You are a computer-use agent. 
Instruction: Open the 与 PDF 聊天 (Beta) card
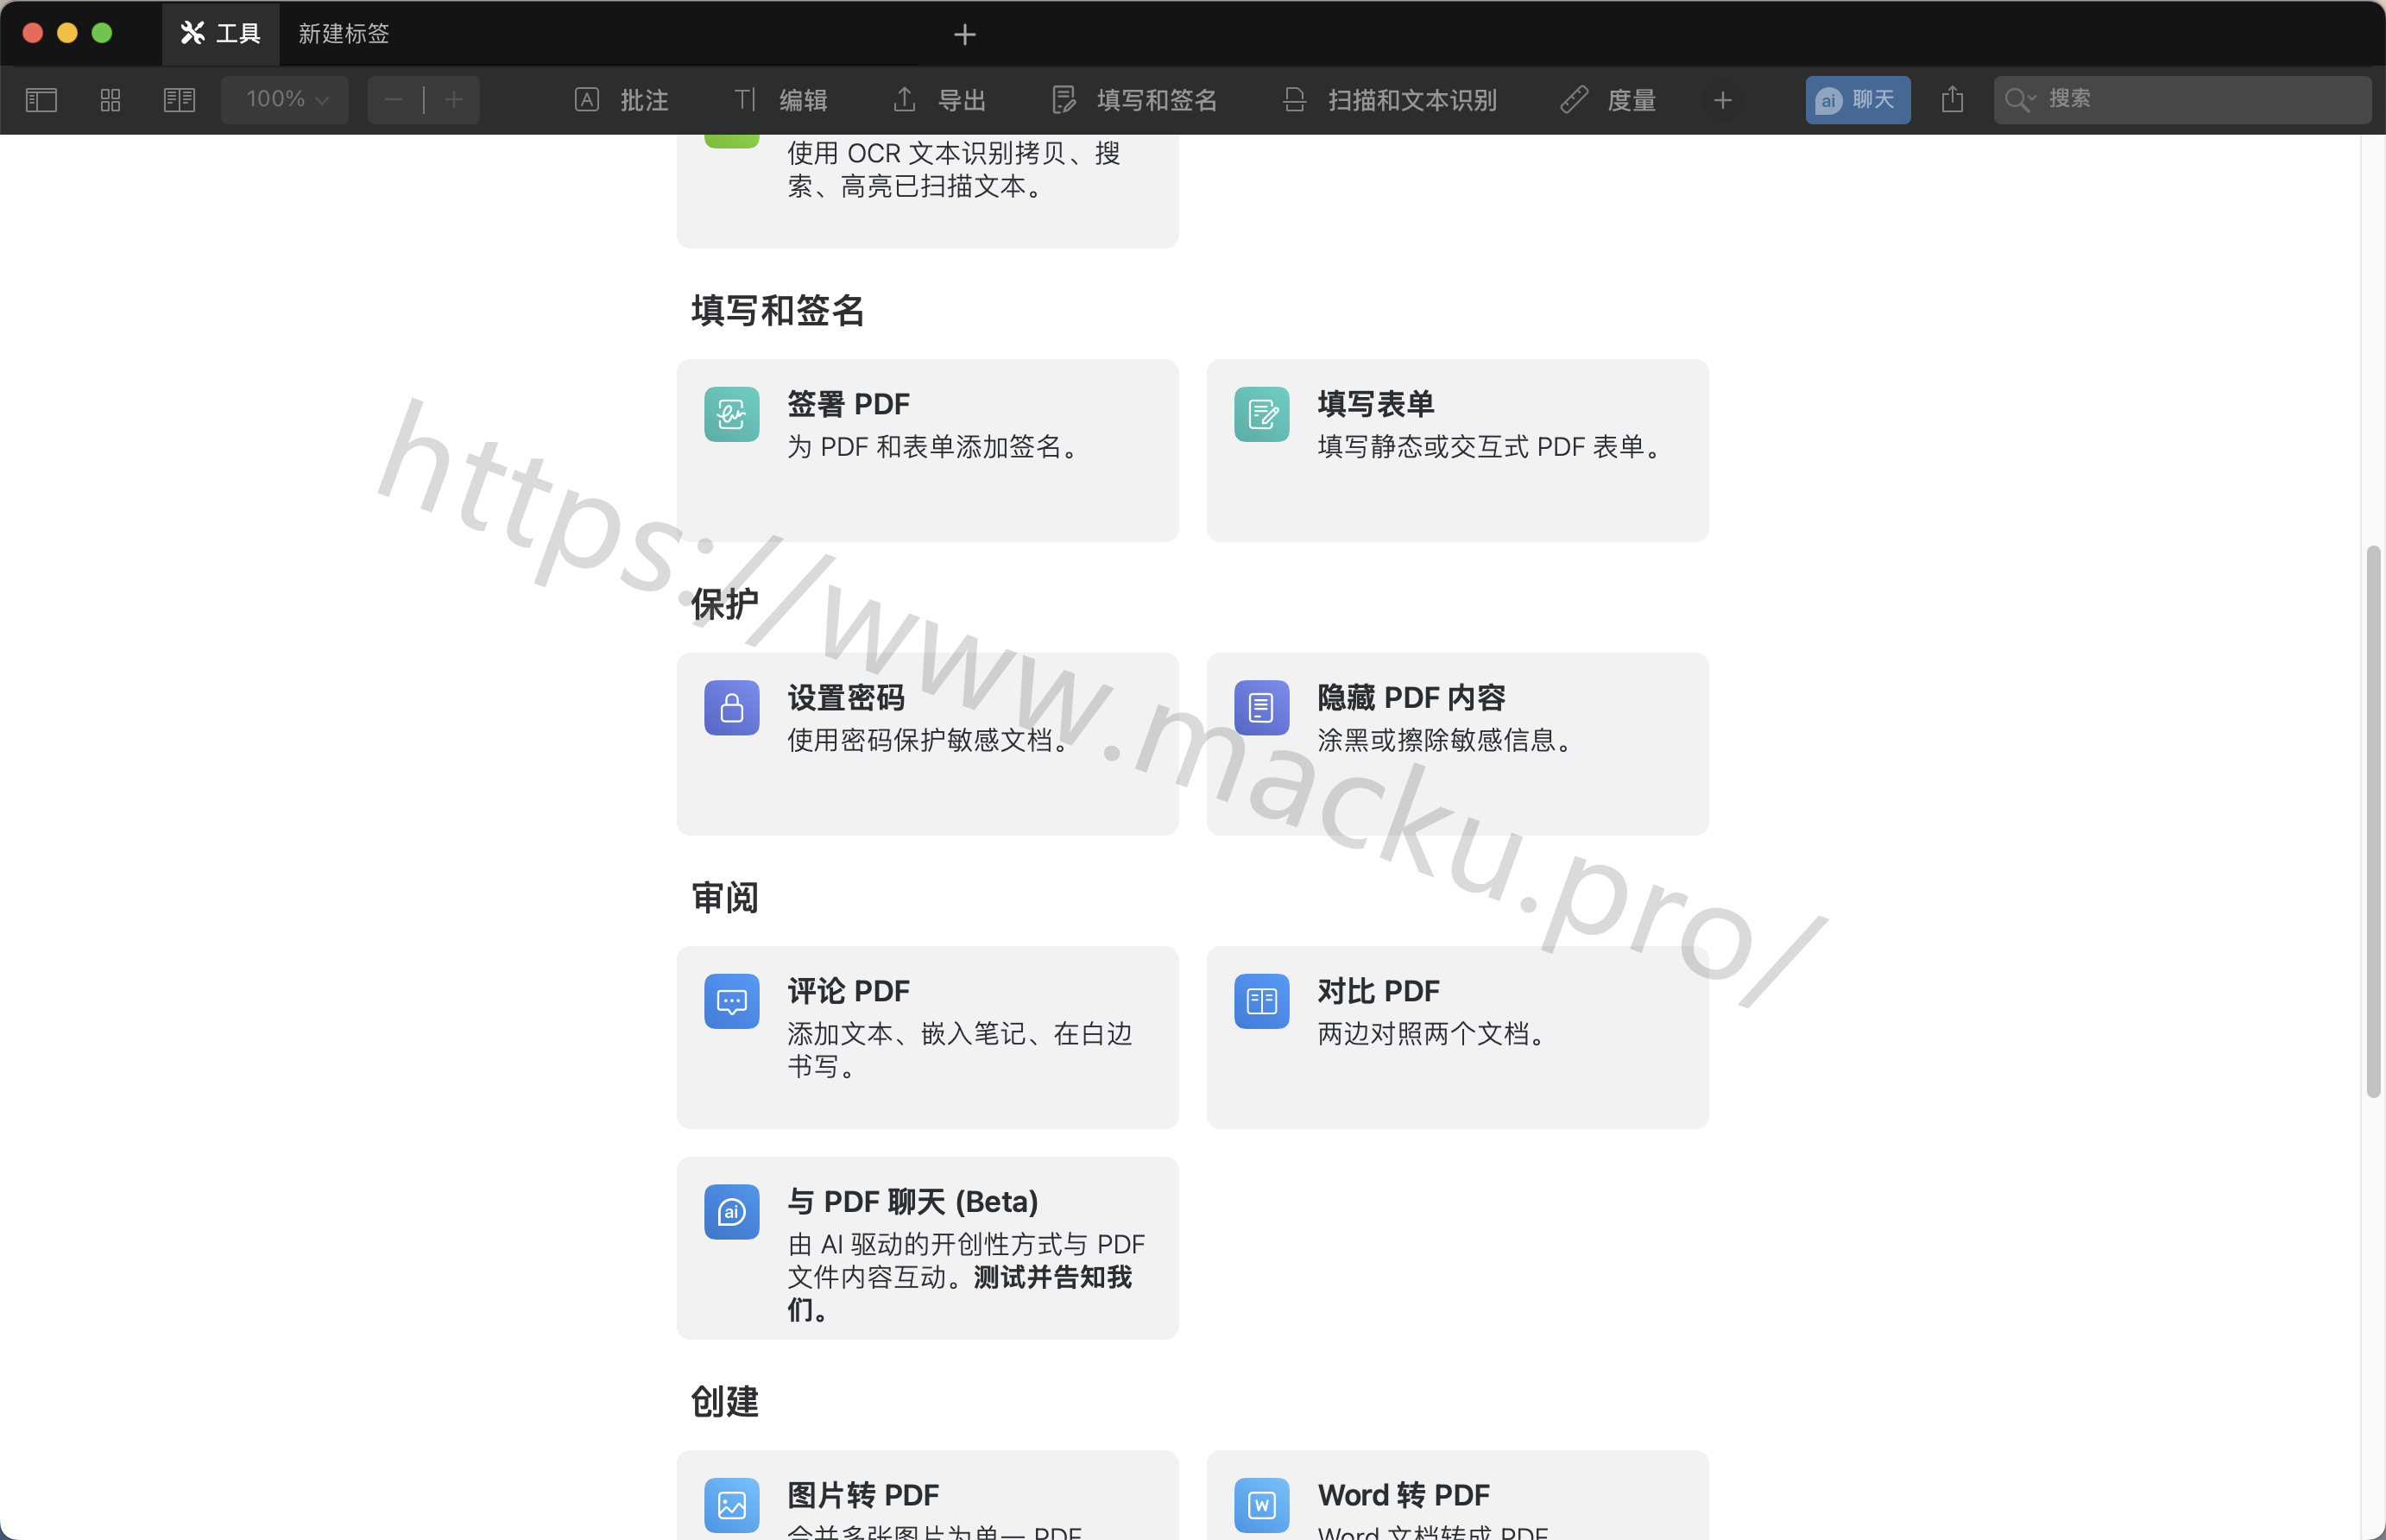(x=927, y=1248)
